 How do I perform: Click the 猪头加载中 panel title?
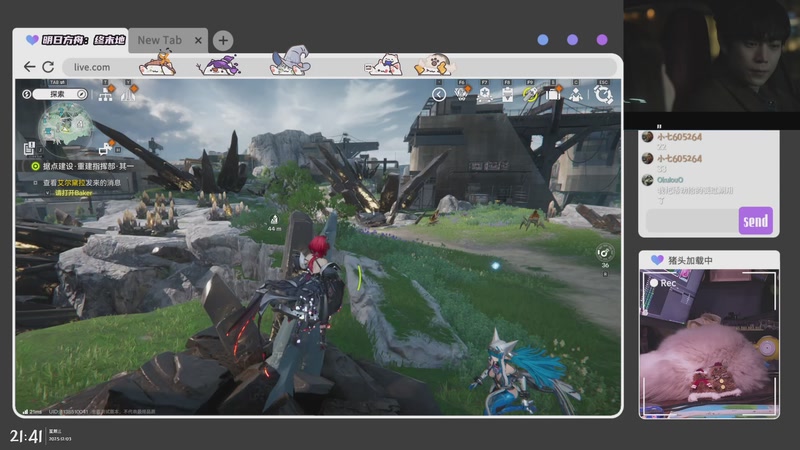[x=690, y=260]
